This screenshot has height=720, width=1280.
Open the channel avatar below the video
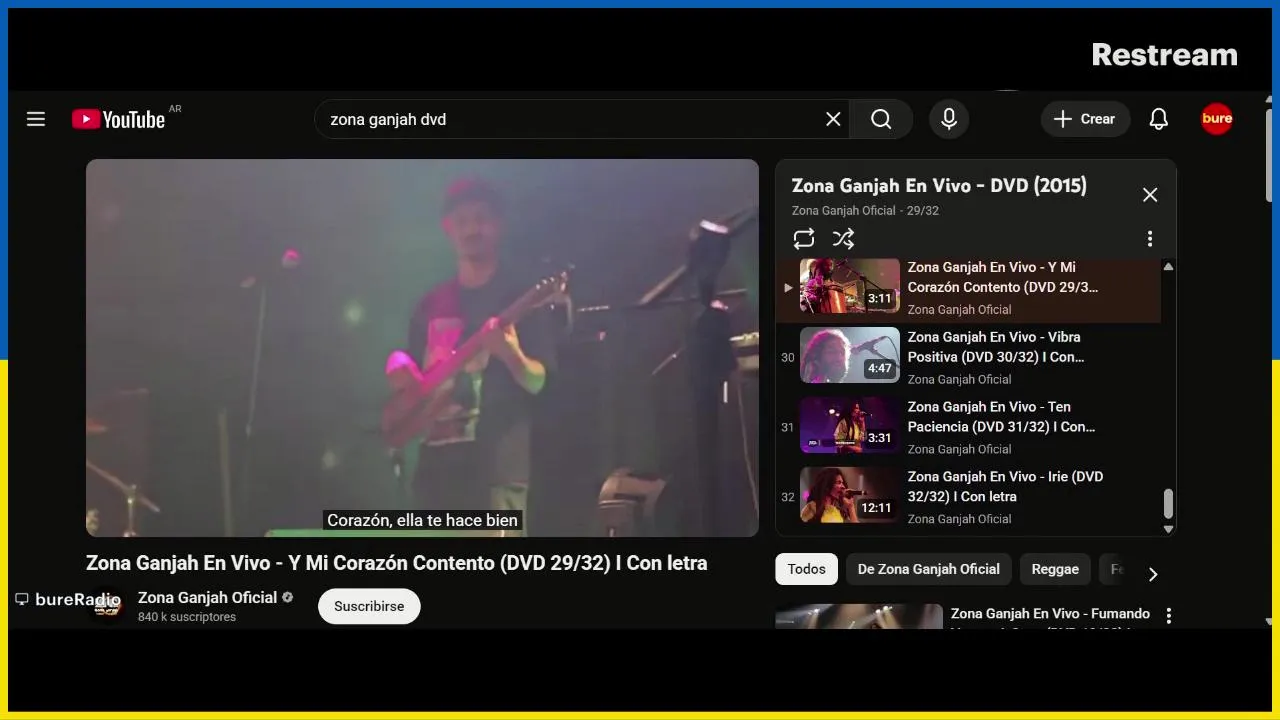(x=106, y=606)
